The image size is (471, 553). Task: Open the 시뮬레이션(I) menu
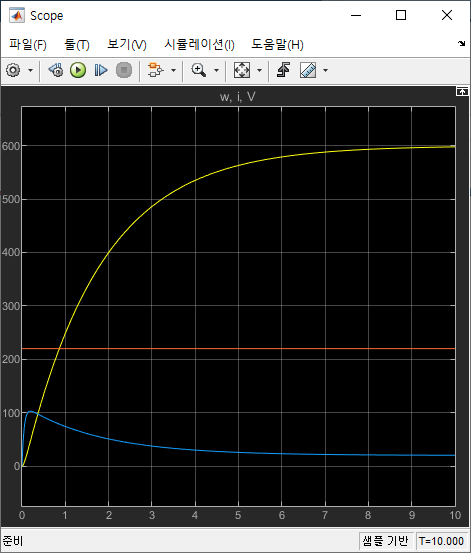coord(199,45)
